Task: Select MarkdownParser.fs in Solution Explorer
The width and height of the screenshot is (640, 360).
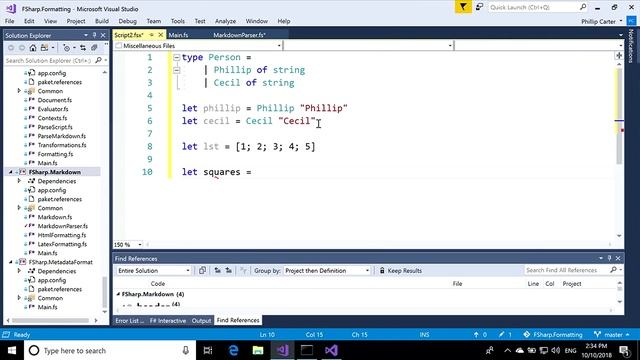Action: [x=62, y=226]
